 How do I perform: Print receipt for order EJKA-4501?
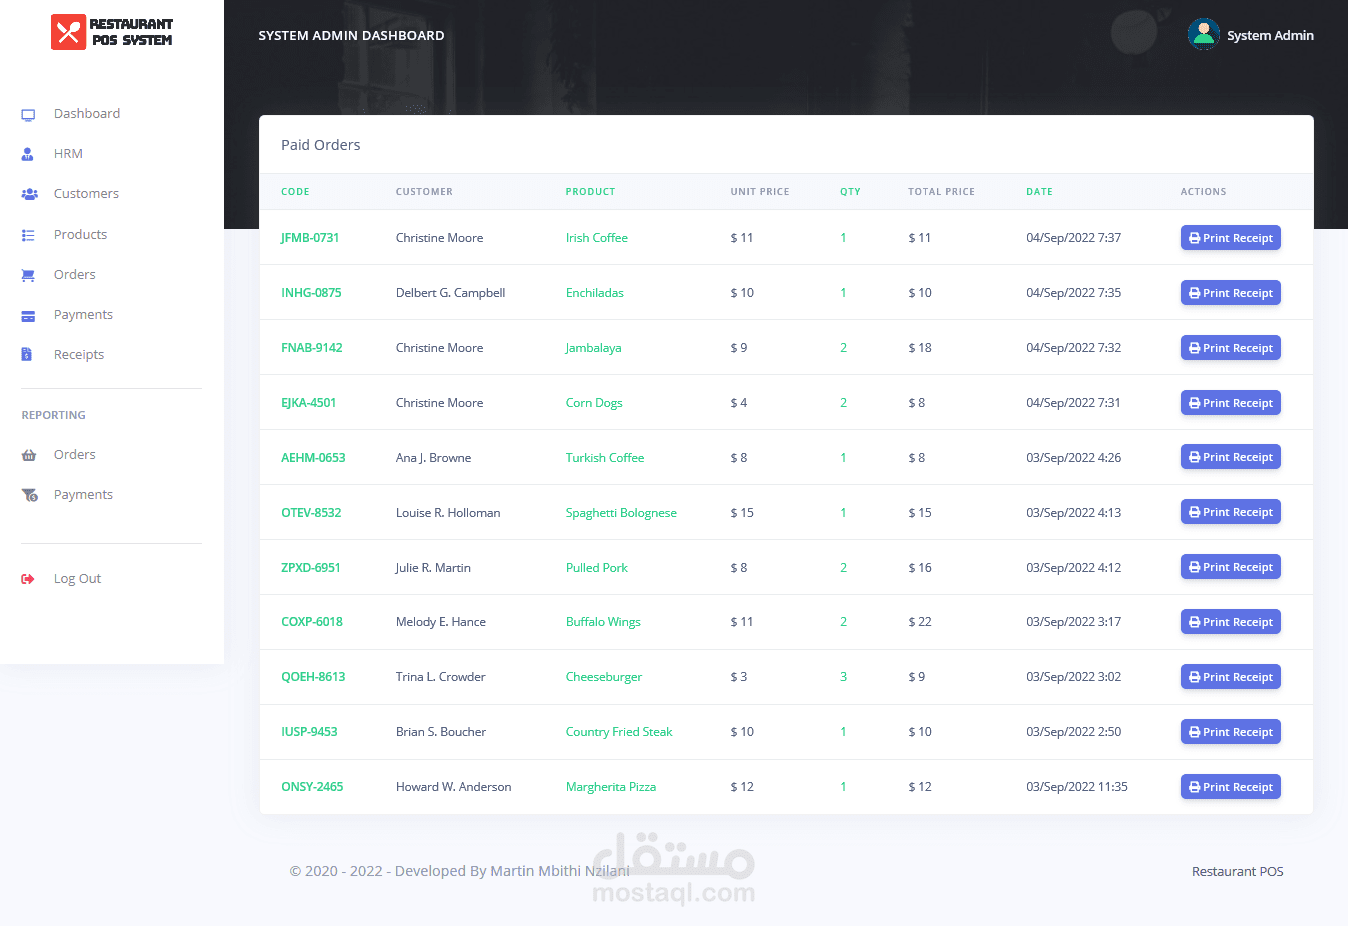pyautogui.click(x=1231, y=403)
